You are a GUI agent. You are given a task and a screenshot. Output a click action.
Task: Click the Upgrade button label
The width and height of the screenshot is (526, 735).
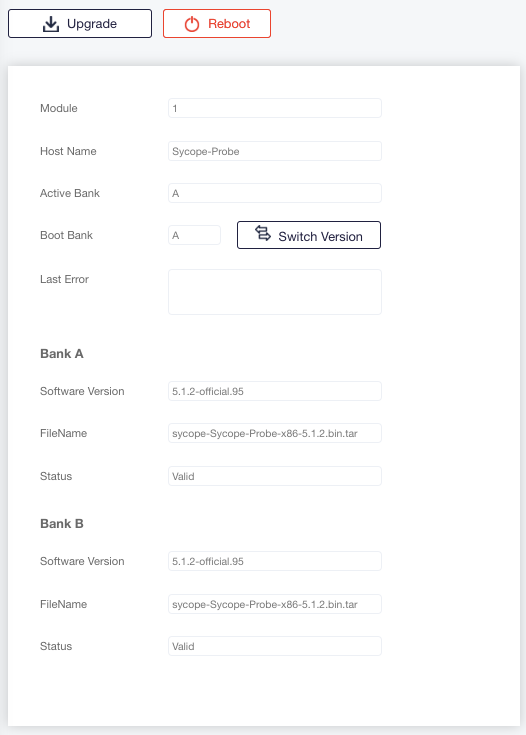point(92,24)
